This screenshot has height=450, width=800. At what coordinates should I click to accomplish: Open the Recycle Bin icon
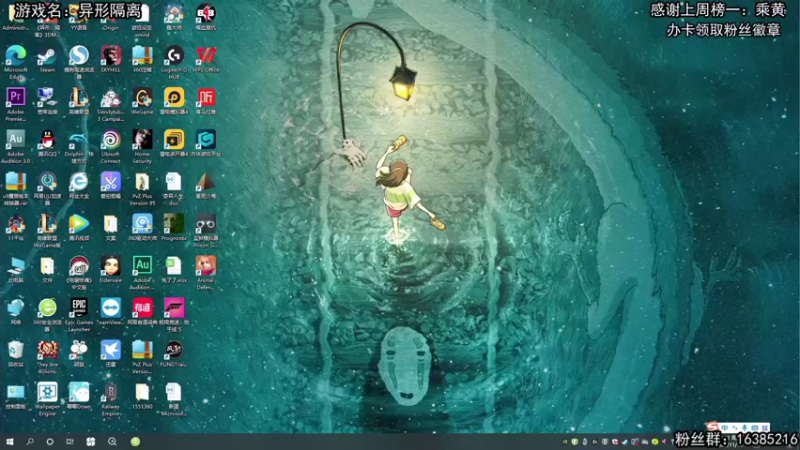[16, 350]
